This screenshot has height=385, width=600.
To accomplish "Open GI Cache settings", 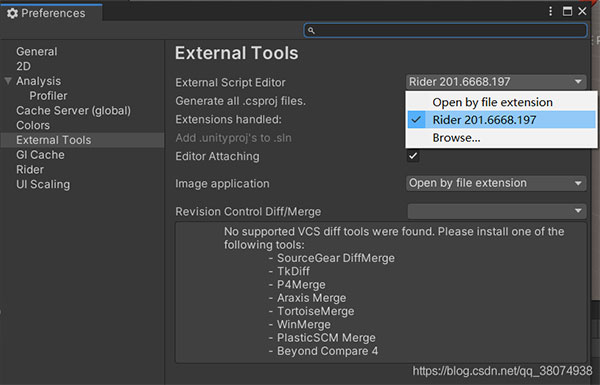I will (40, 155).
